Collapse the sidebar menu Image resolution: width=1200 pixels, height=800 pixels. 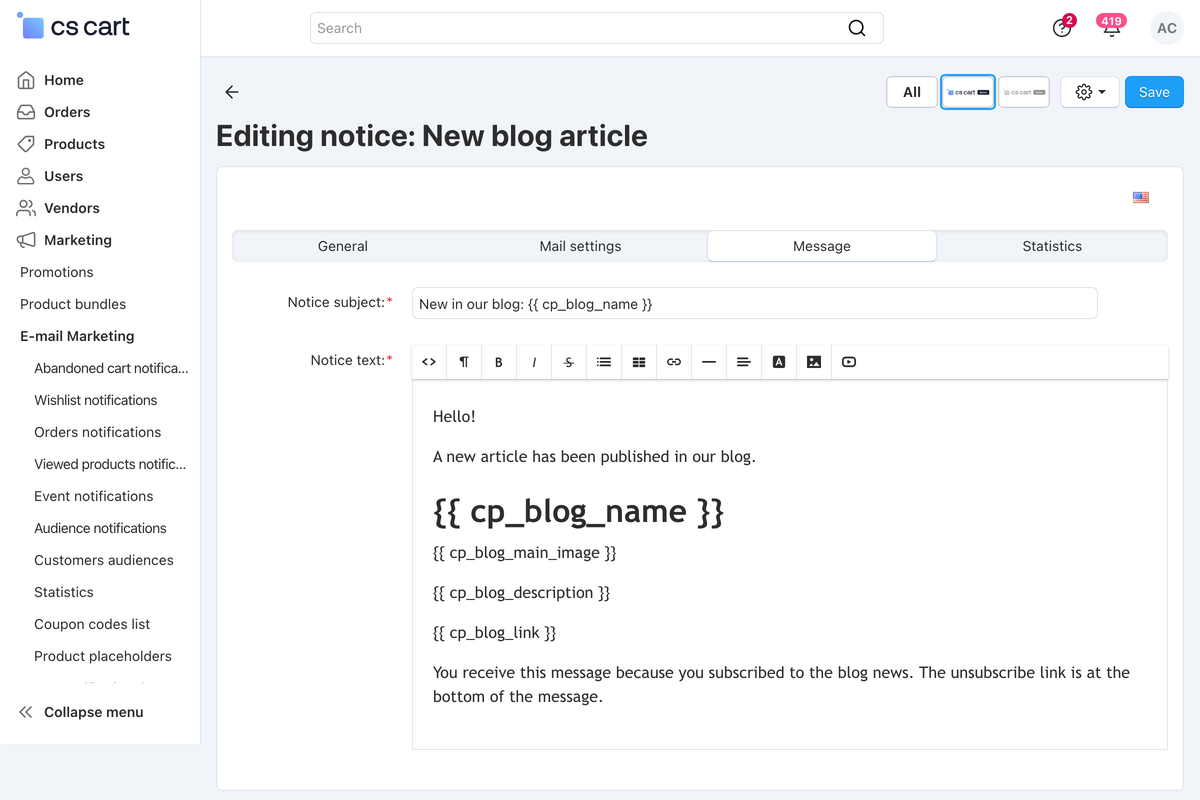[x=82, y=712]
